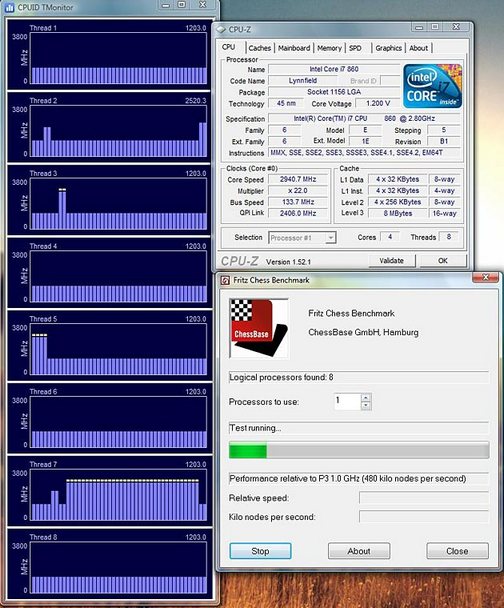Screen dimensions: 504x608
Task: Click the Kilo nodes per second field
Action: pyautogui.click(x=424, y=517)
